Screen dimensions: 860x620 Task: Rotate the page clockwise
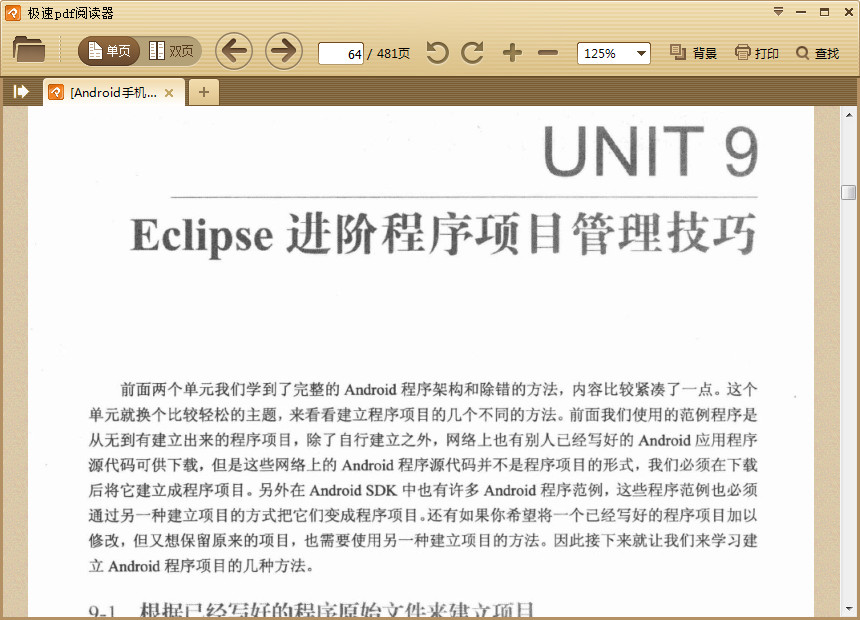[473, 53]
